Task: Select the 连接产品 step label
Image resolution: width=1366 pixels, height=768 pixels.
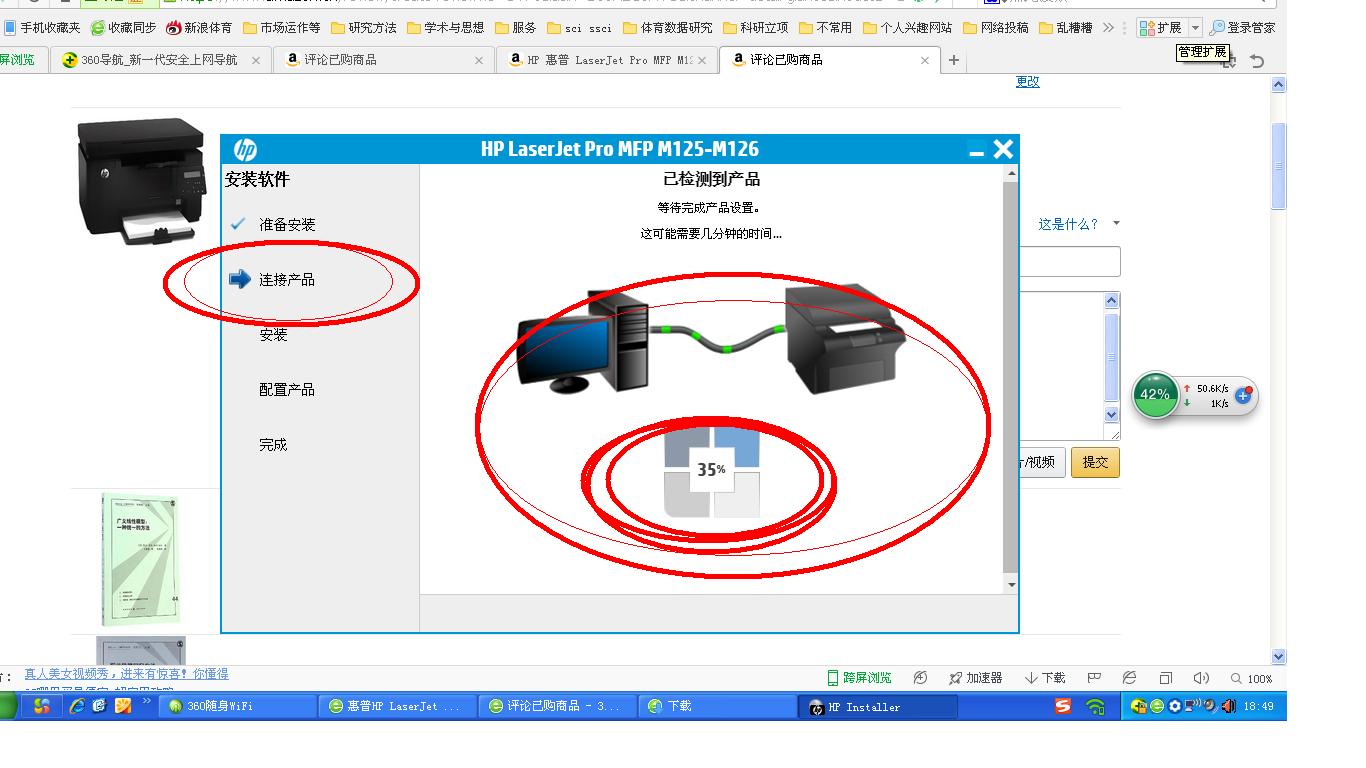Action: point(287,280)
